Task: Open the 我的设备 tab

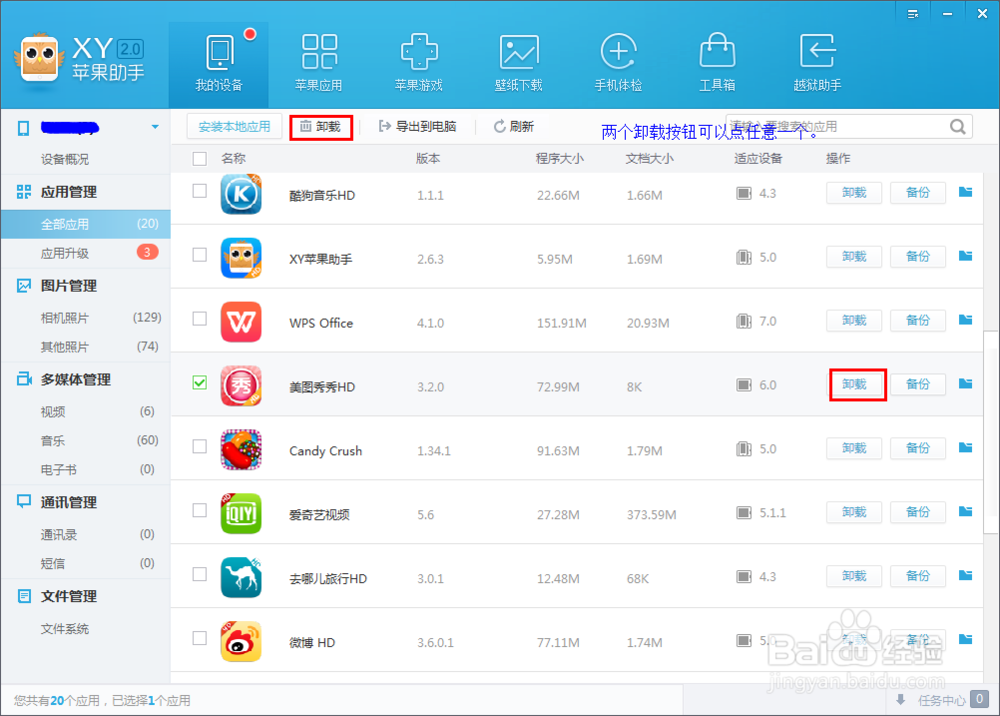Action: pos(219,65)
